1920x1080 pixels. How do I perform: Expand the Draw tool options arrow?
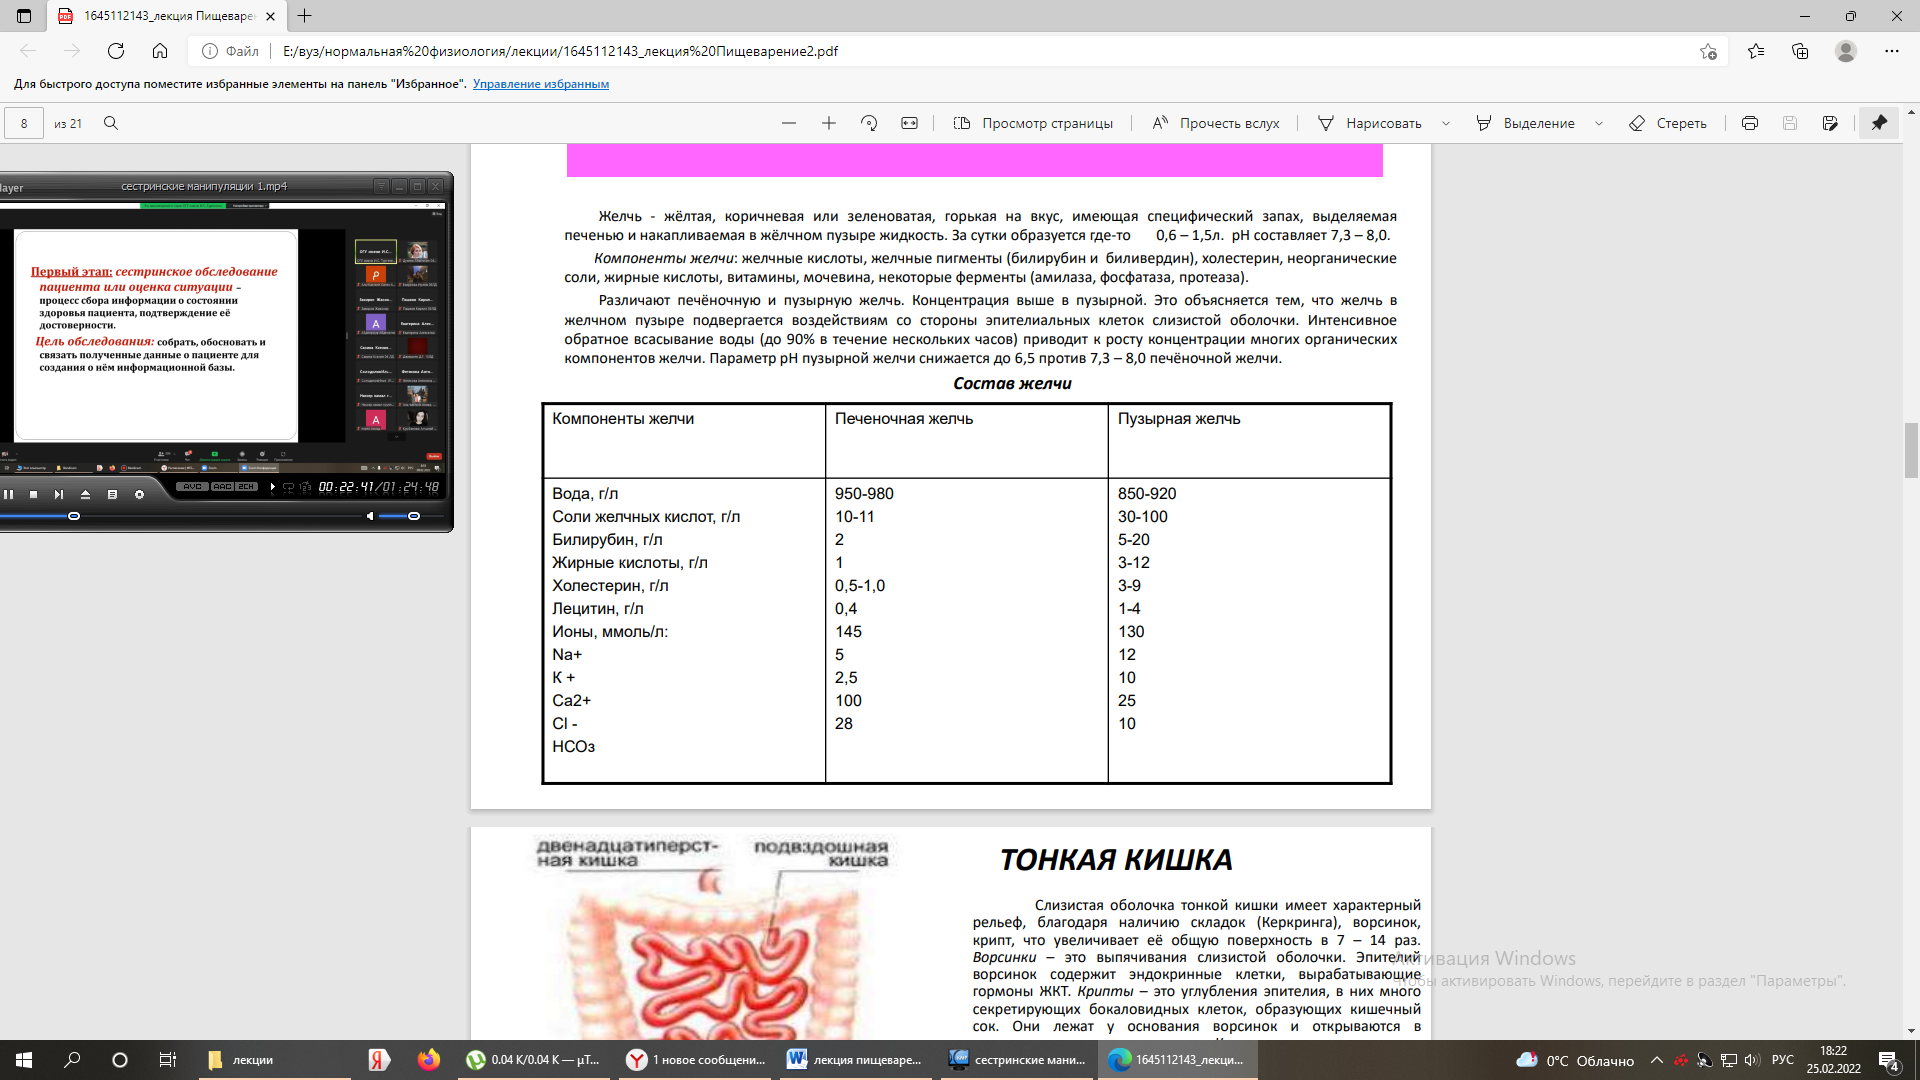(1446, 123)
